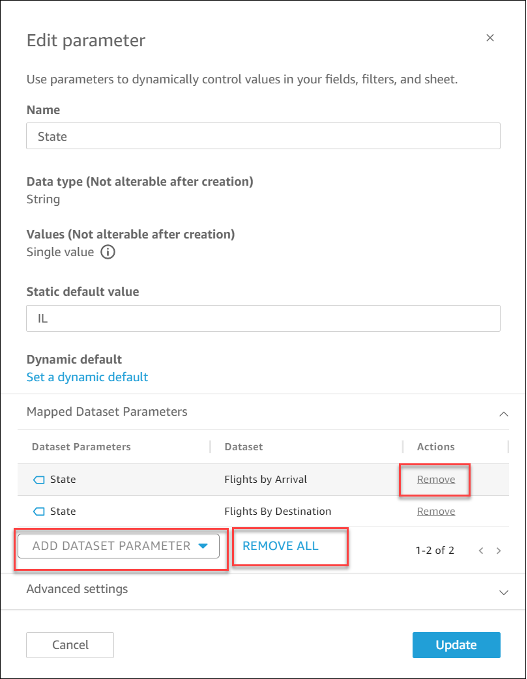Remove the Flights By Destination mapping
The width and height of the screenshot is (527, 679).
click(436, 511)
